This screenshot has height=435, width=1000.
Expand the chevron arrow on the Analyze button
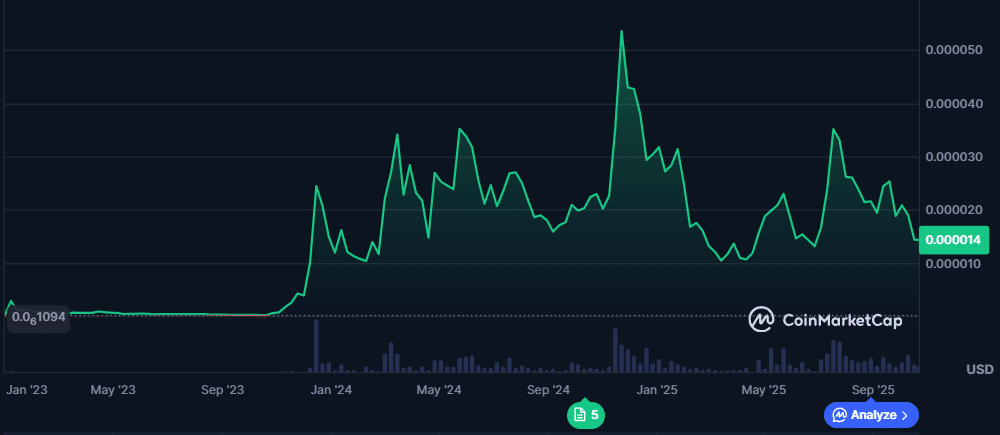[905, 414]
